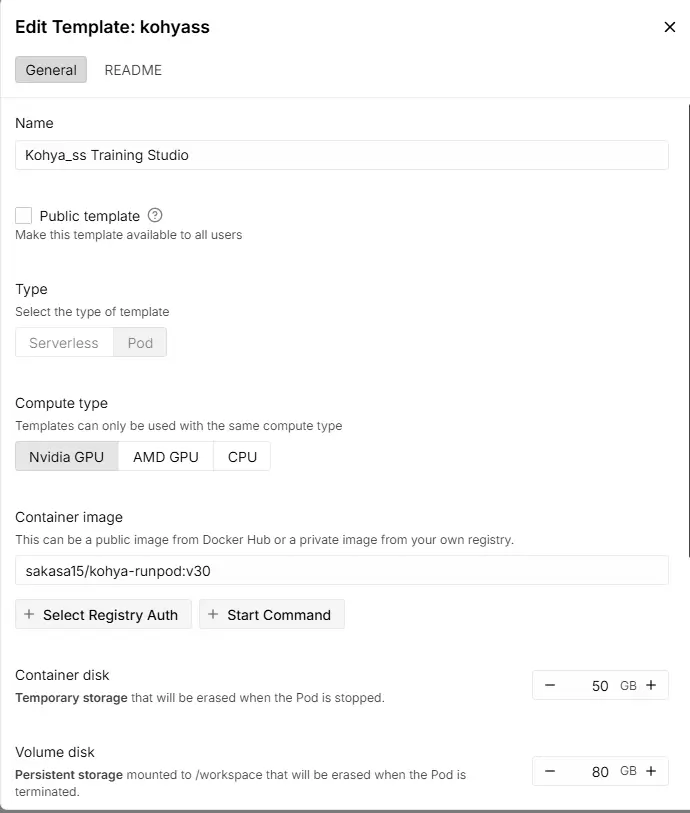Click the Public template help icon

(155, 215)
